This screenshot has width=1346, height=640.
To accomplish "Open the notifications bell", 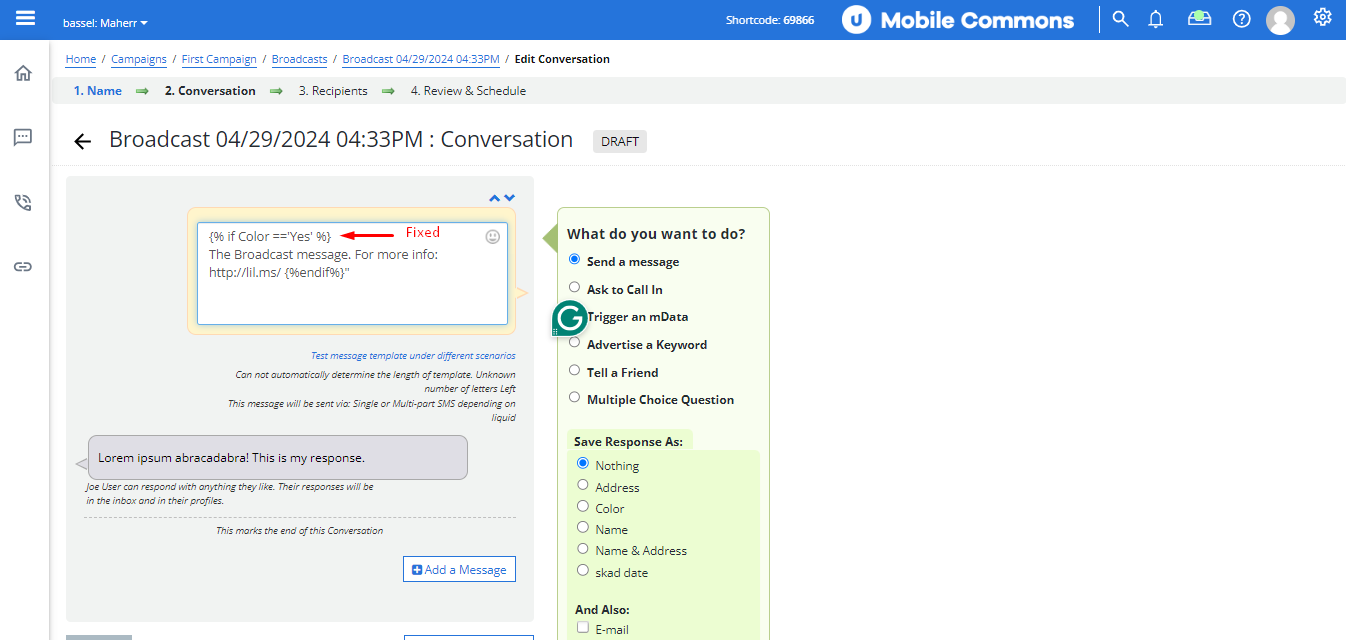I will (1156, 19).
